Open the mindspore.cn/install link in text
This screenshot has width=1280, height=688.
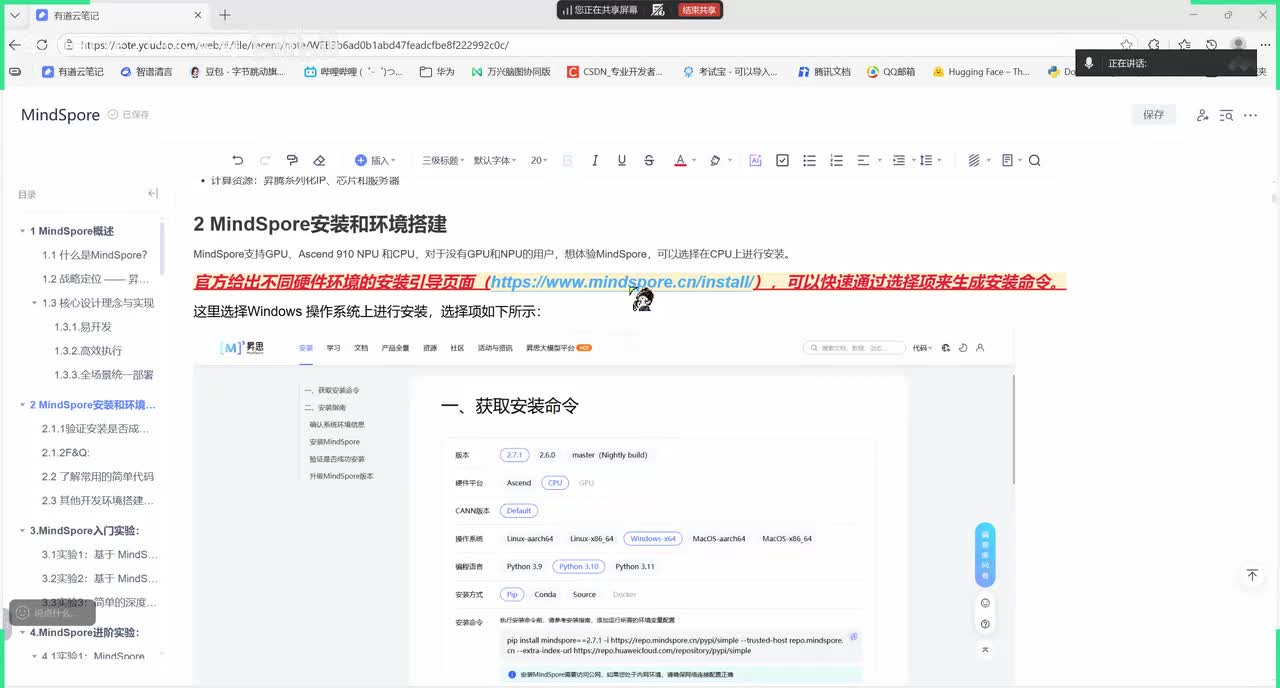tap(622, 282)
